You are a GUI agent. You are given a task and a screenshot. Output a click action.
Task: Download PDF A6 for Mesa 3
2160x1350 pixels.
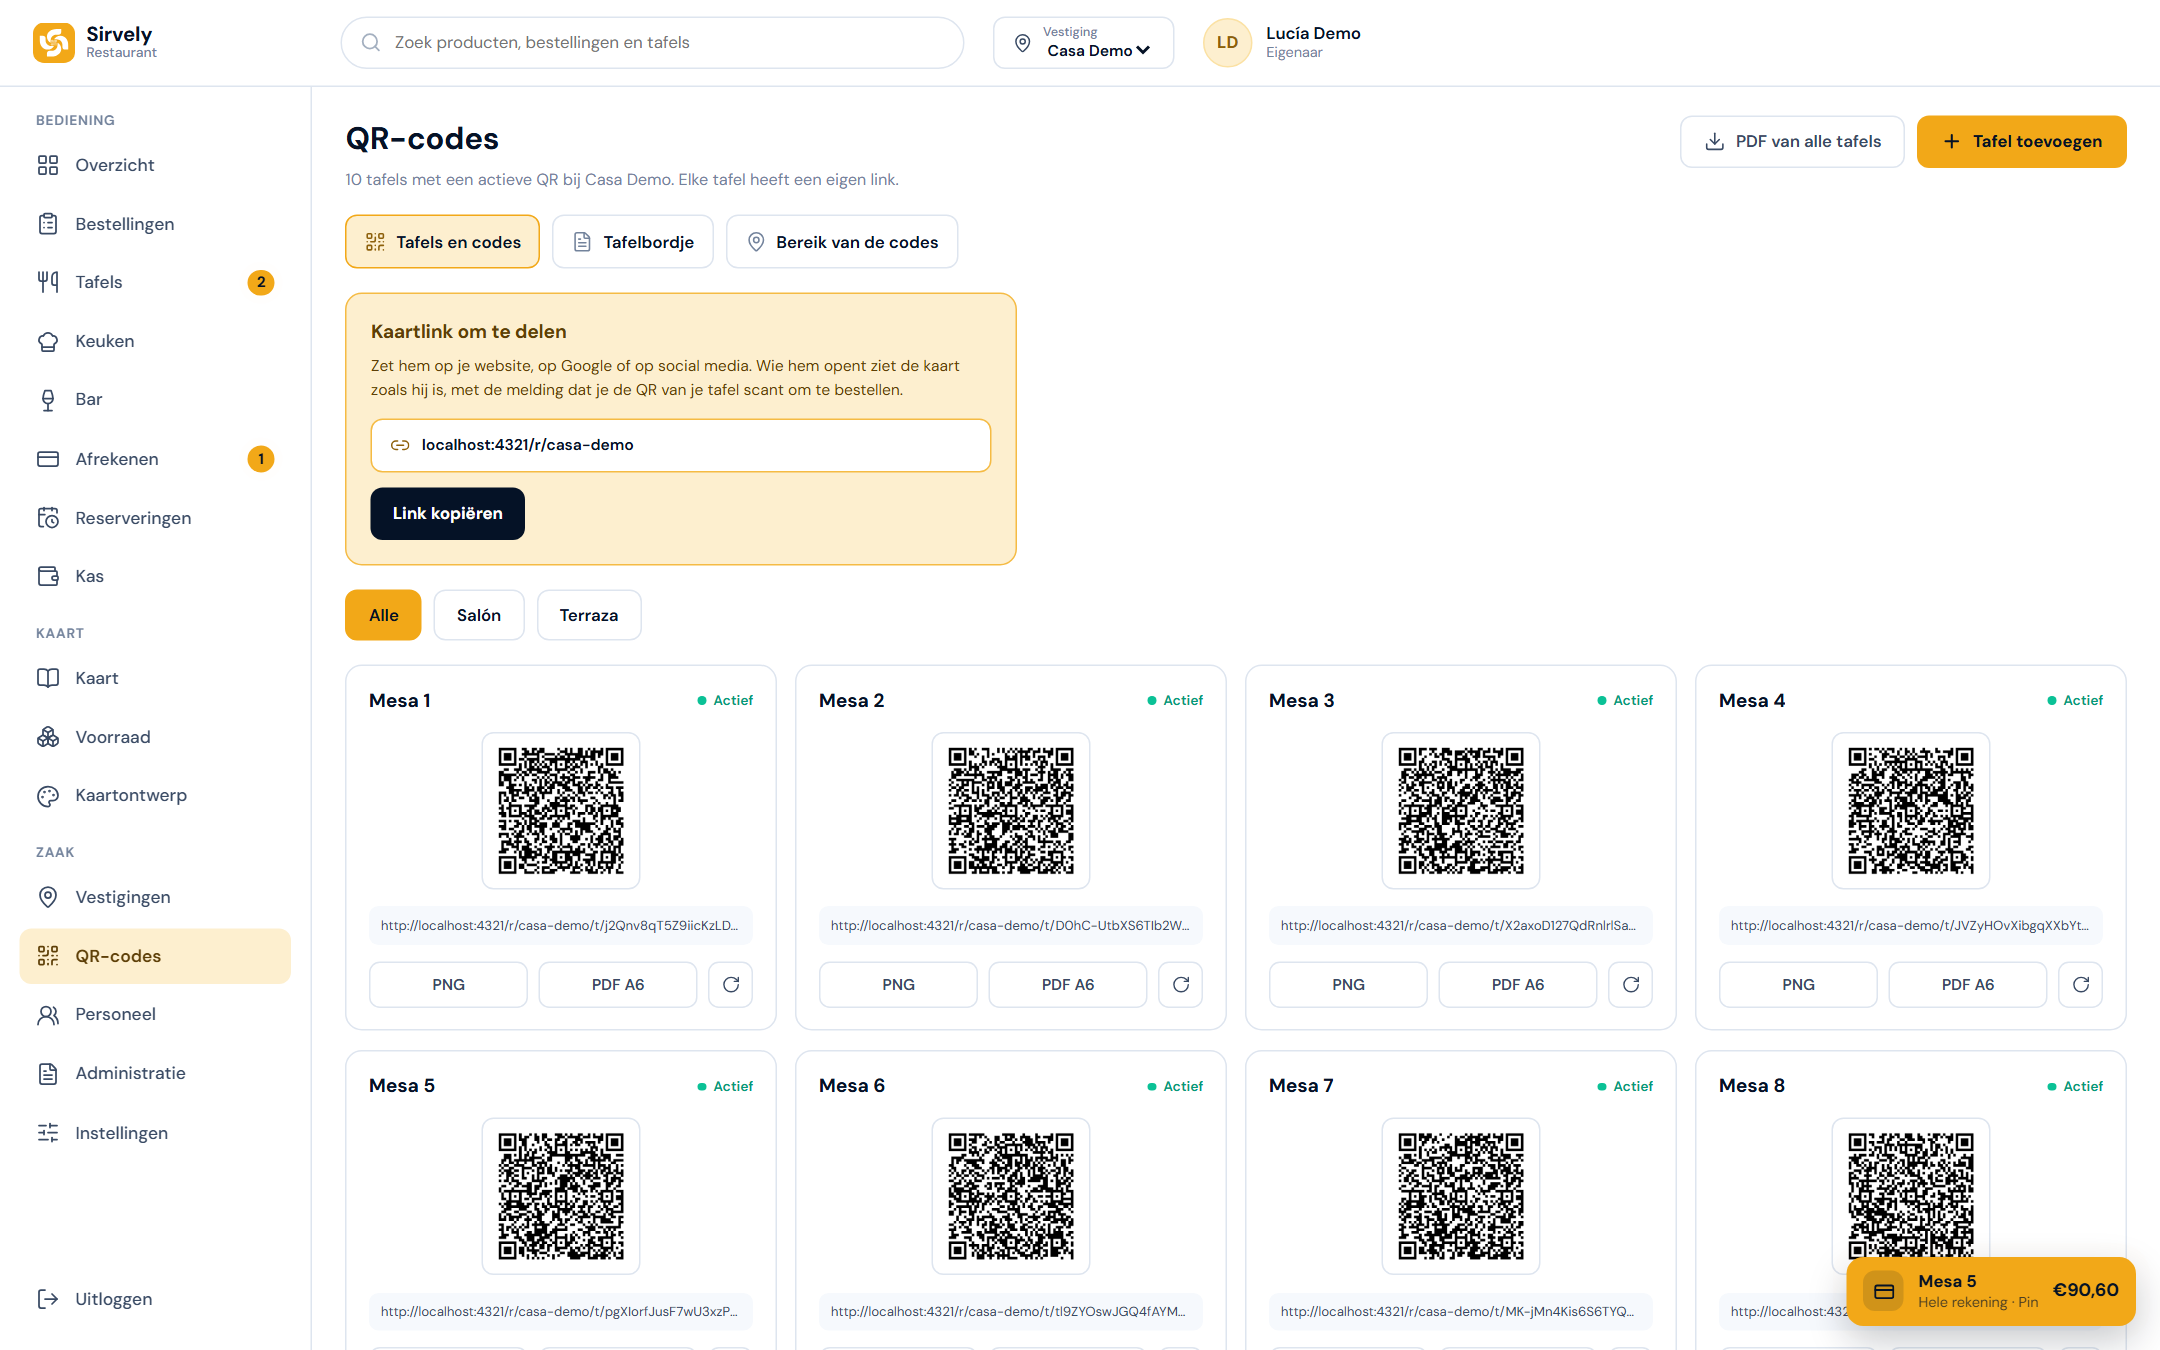[1517, 985]
